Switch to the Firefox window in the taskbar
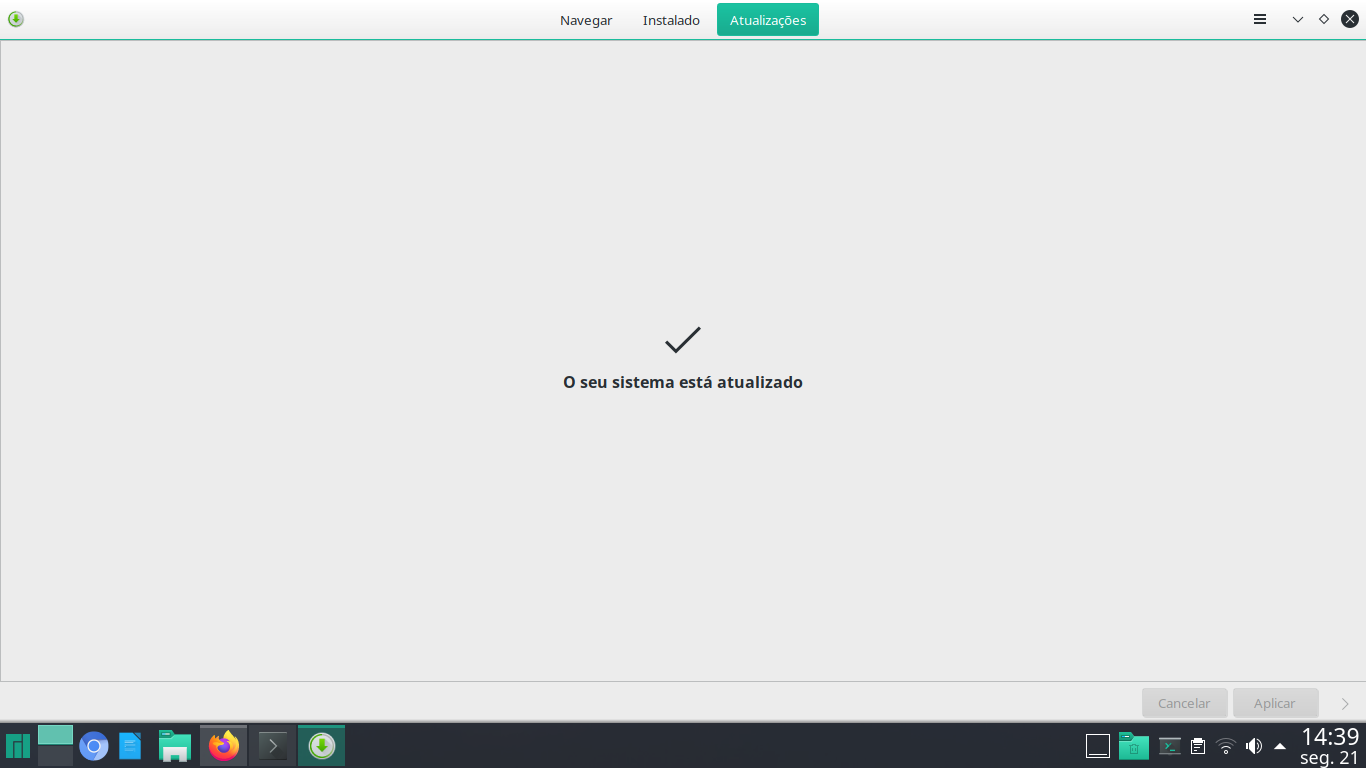The image size is (1366, 768). 224,746
